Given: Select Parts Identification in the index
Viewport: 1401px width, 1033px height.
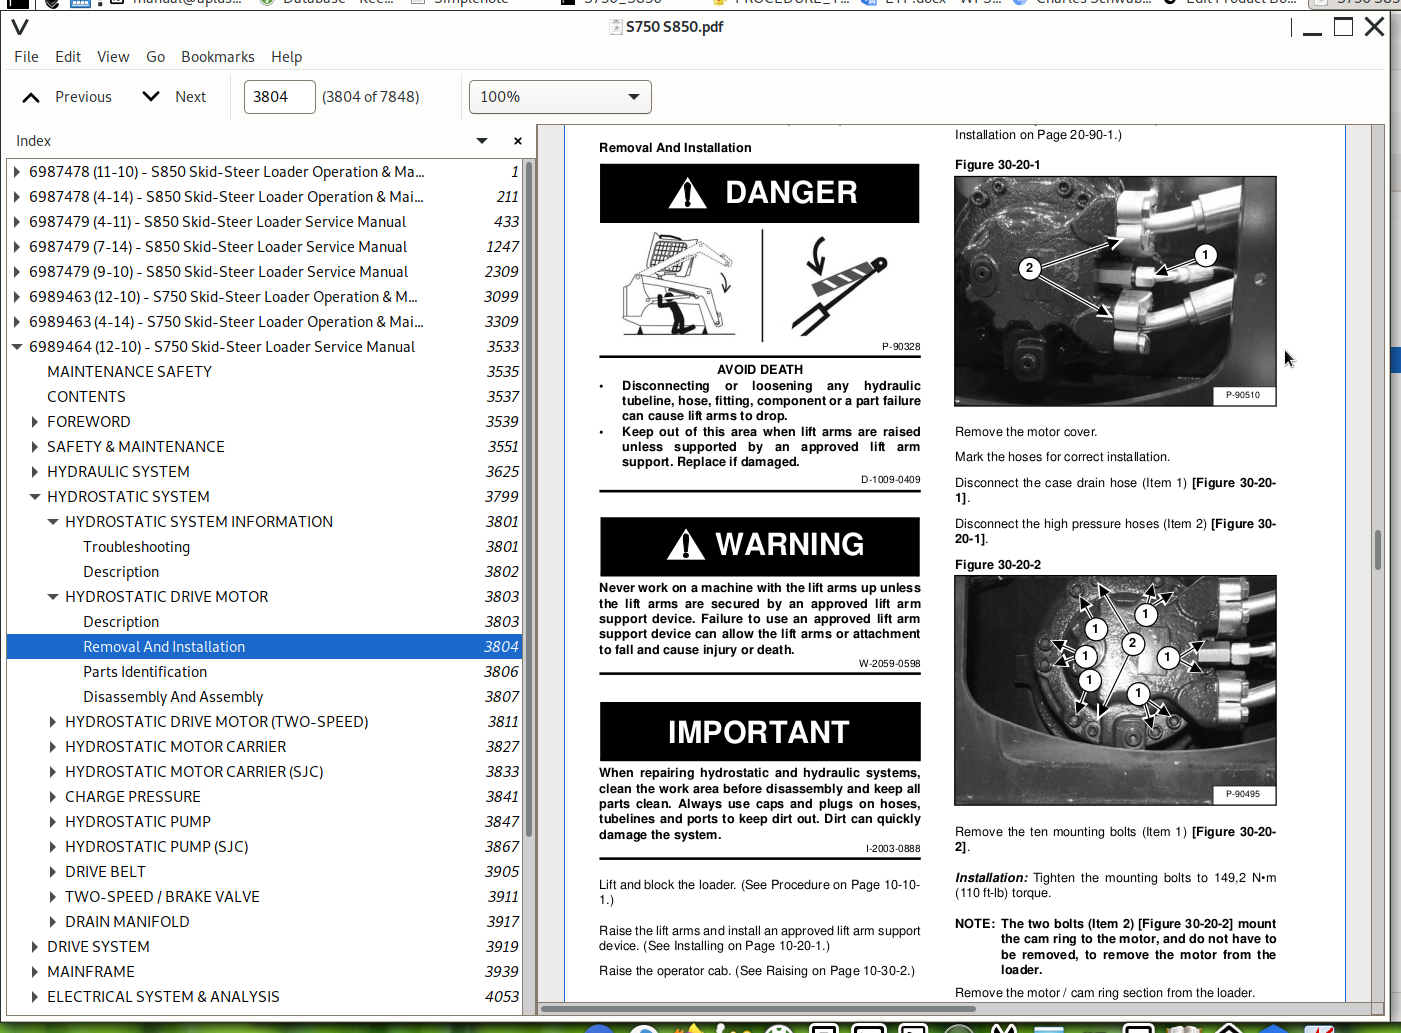Looking at the screenshot, I should [145, 672].
